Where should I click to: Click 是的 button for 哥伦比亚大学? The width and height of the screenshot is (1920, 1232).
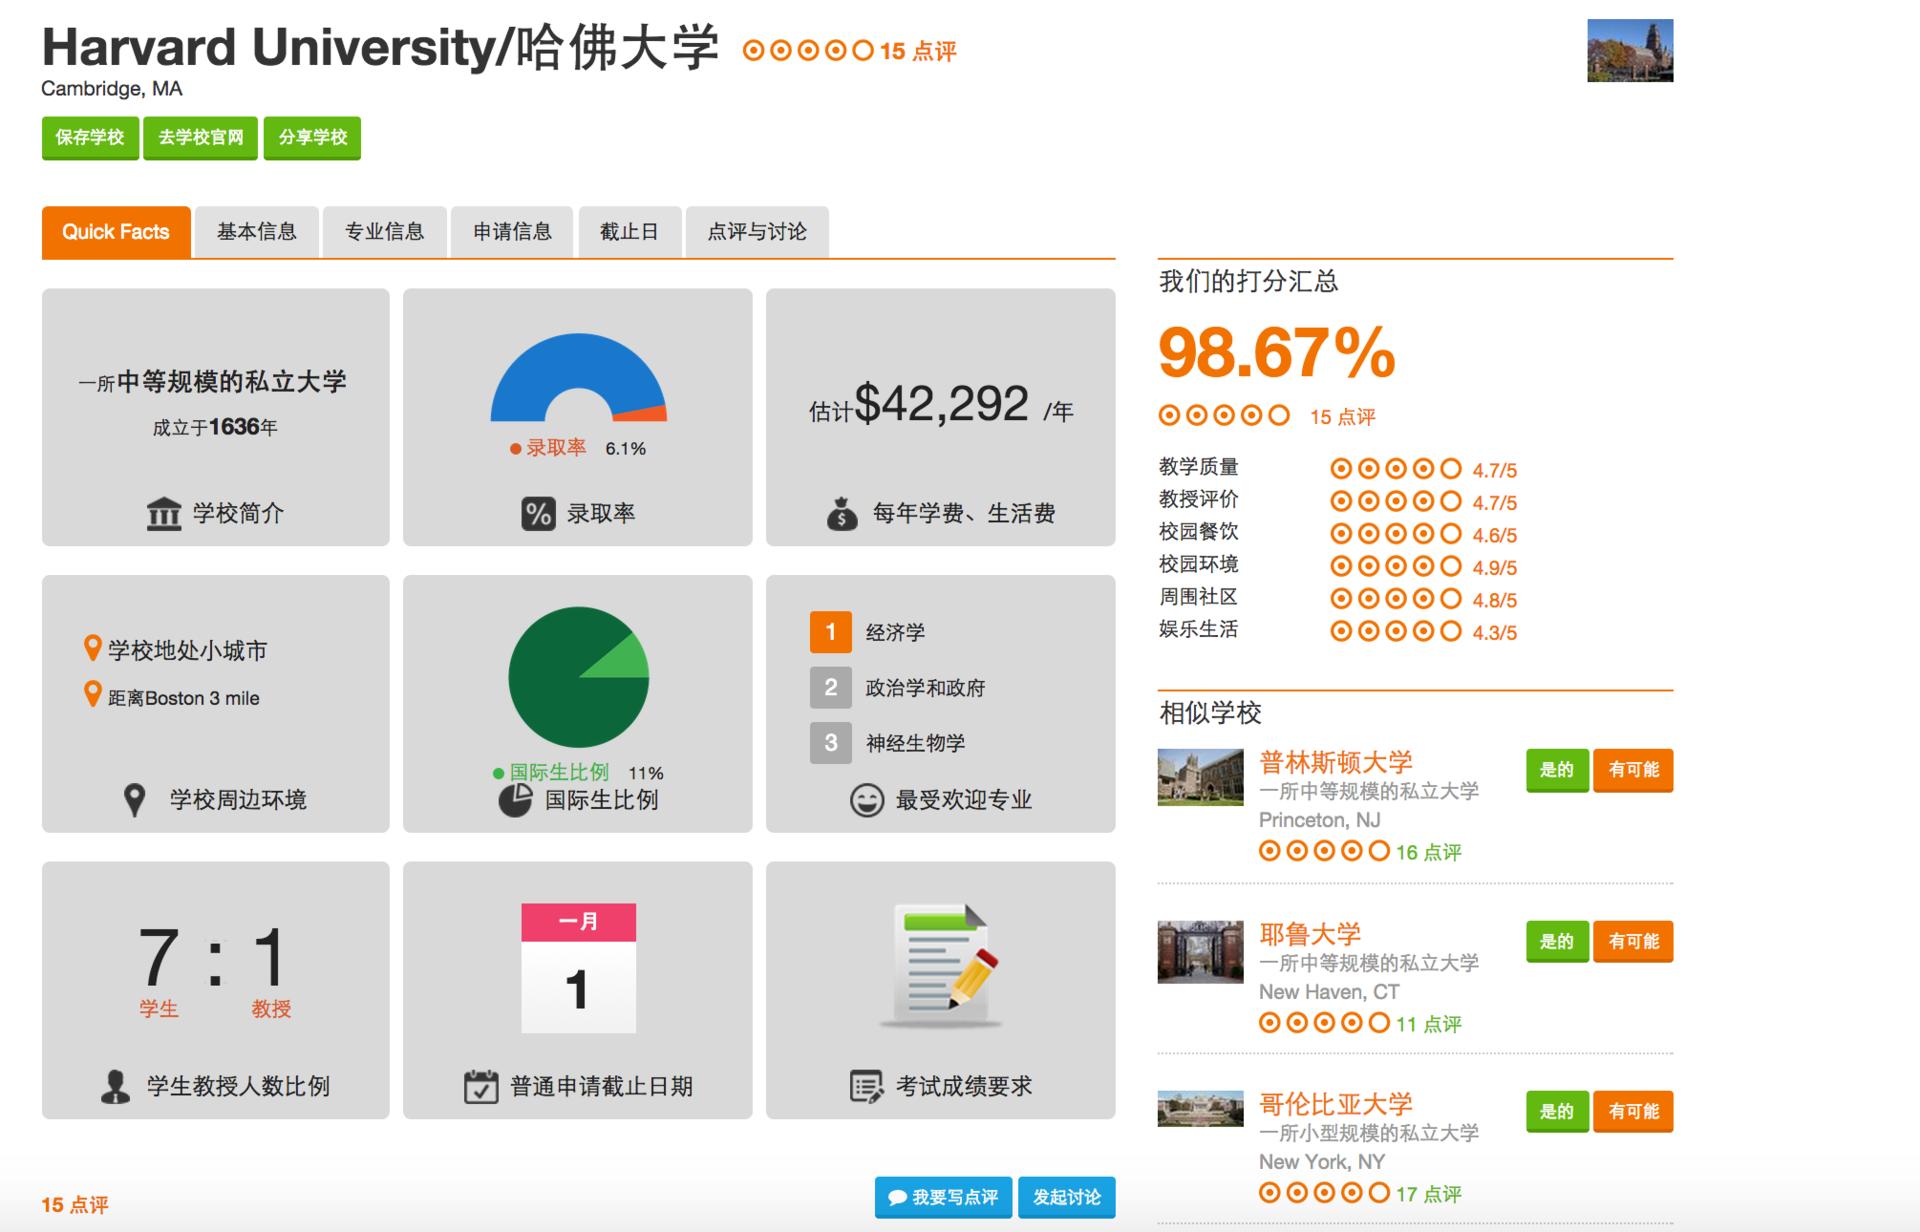click(x=1557, y=1112)
